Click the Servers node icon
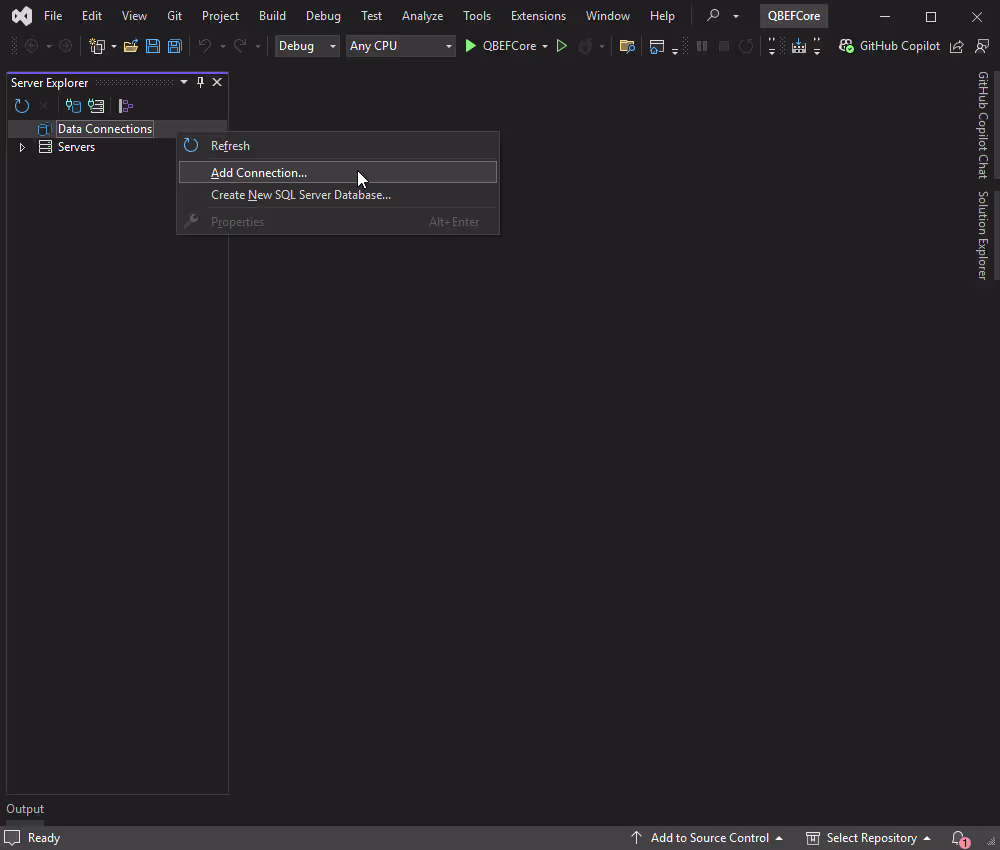1000x850 pixels. point(45,147)
